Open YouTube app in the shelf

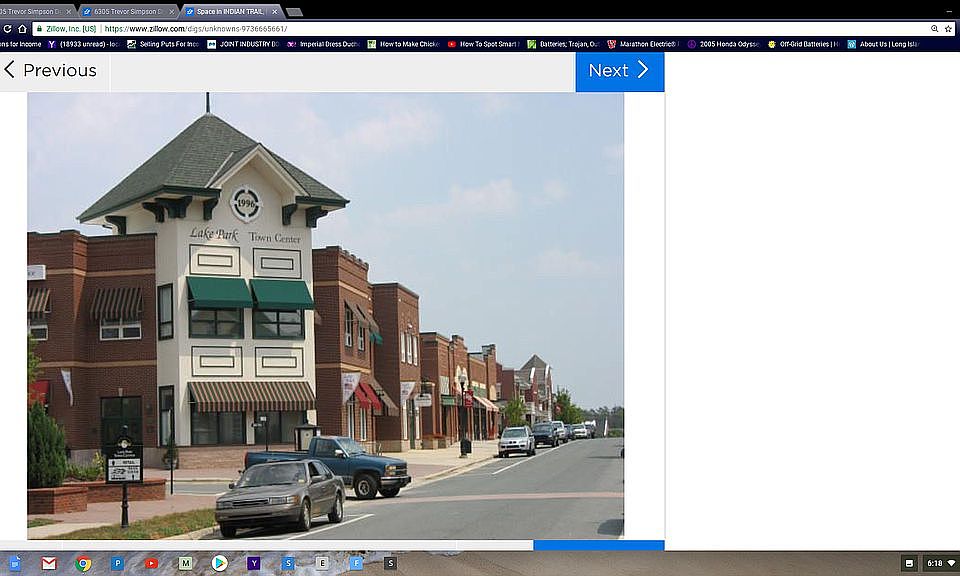coord(151,563)
